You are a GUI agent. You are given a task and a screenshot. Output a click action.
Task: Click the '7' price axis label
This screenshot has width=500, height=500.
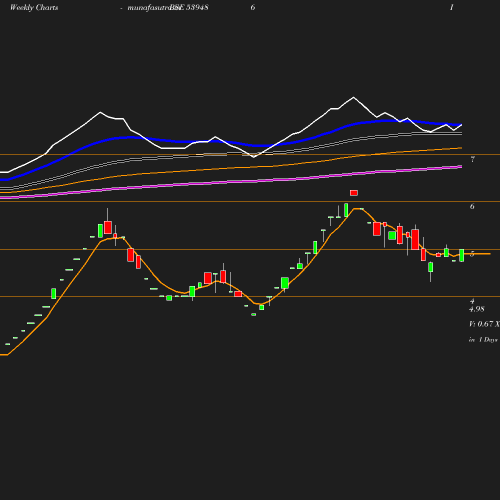(x=472, y=159)
